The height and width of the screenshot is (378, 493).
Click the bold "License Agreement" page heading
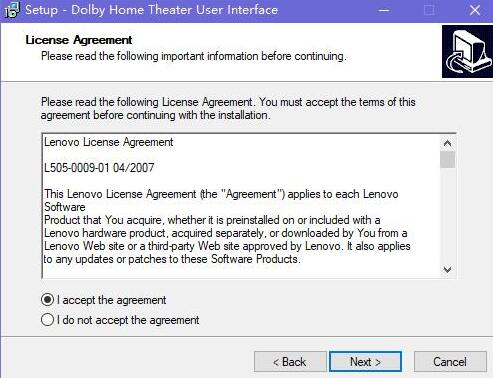79,40
